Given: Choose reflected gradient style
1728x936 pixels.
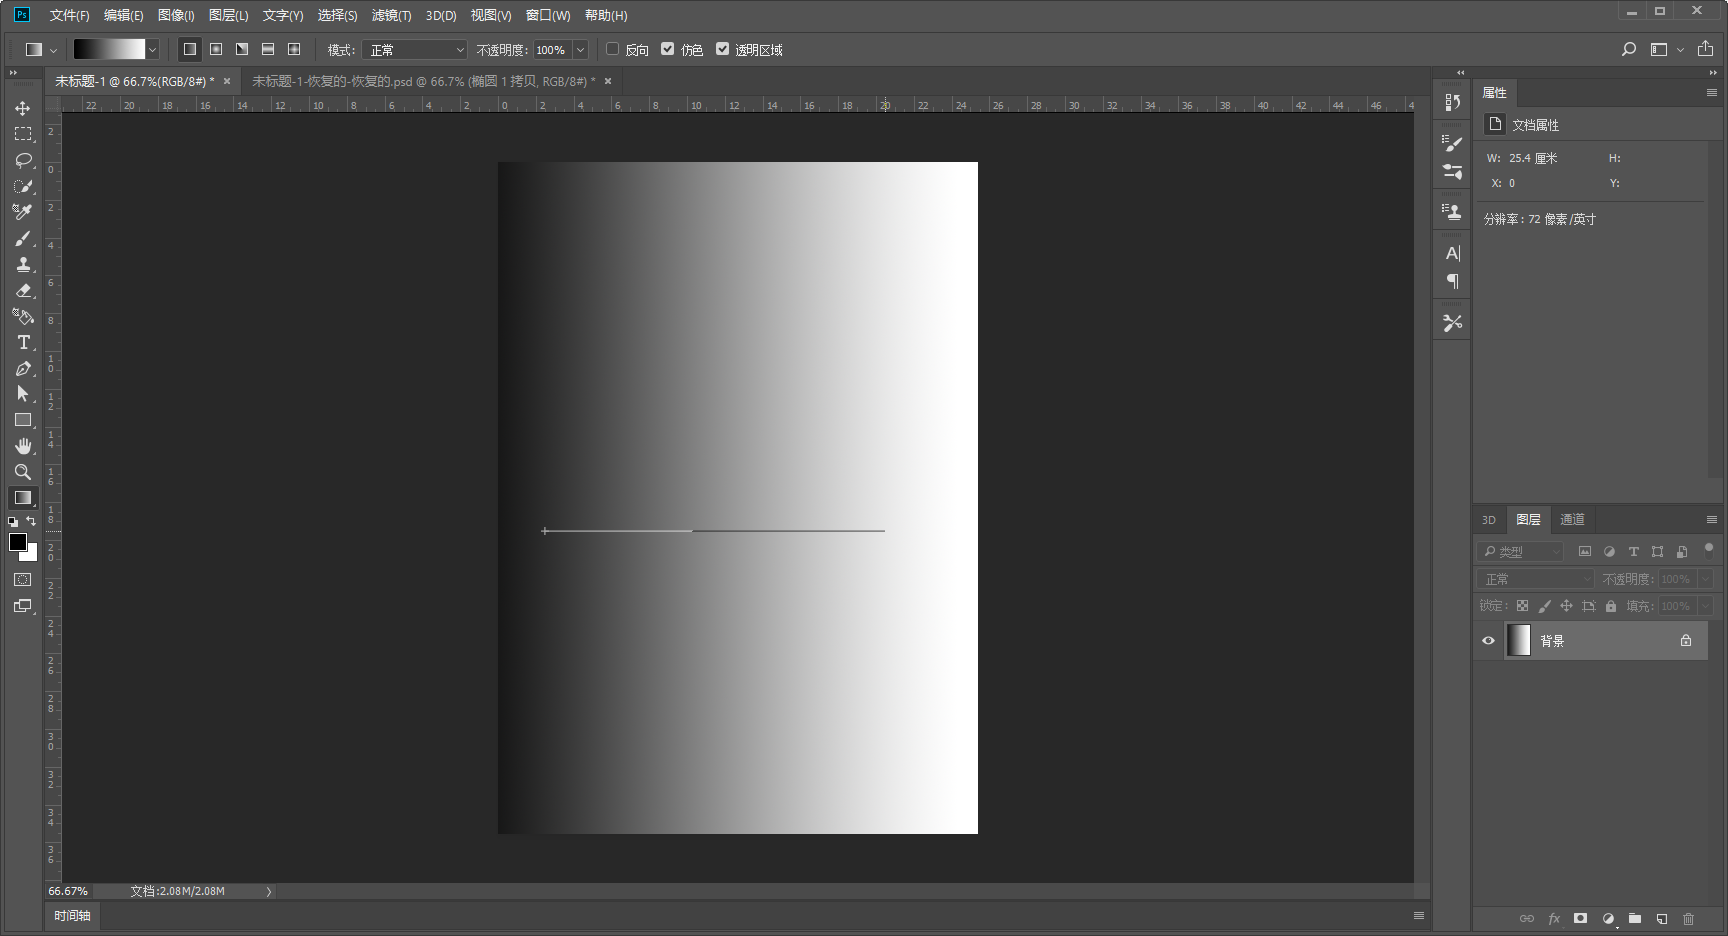Looking at the screenshot, I should point(268,49).
